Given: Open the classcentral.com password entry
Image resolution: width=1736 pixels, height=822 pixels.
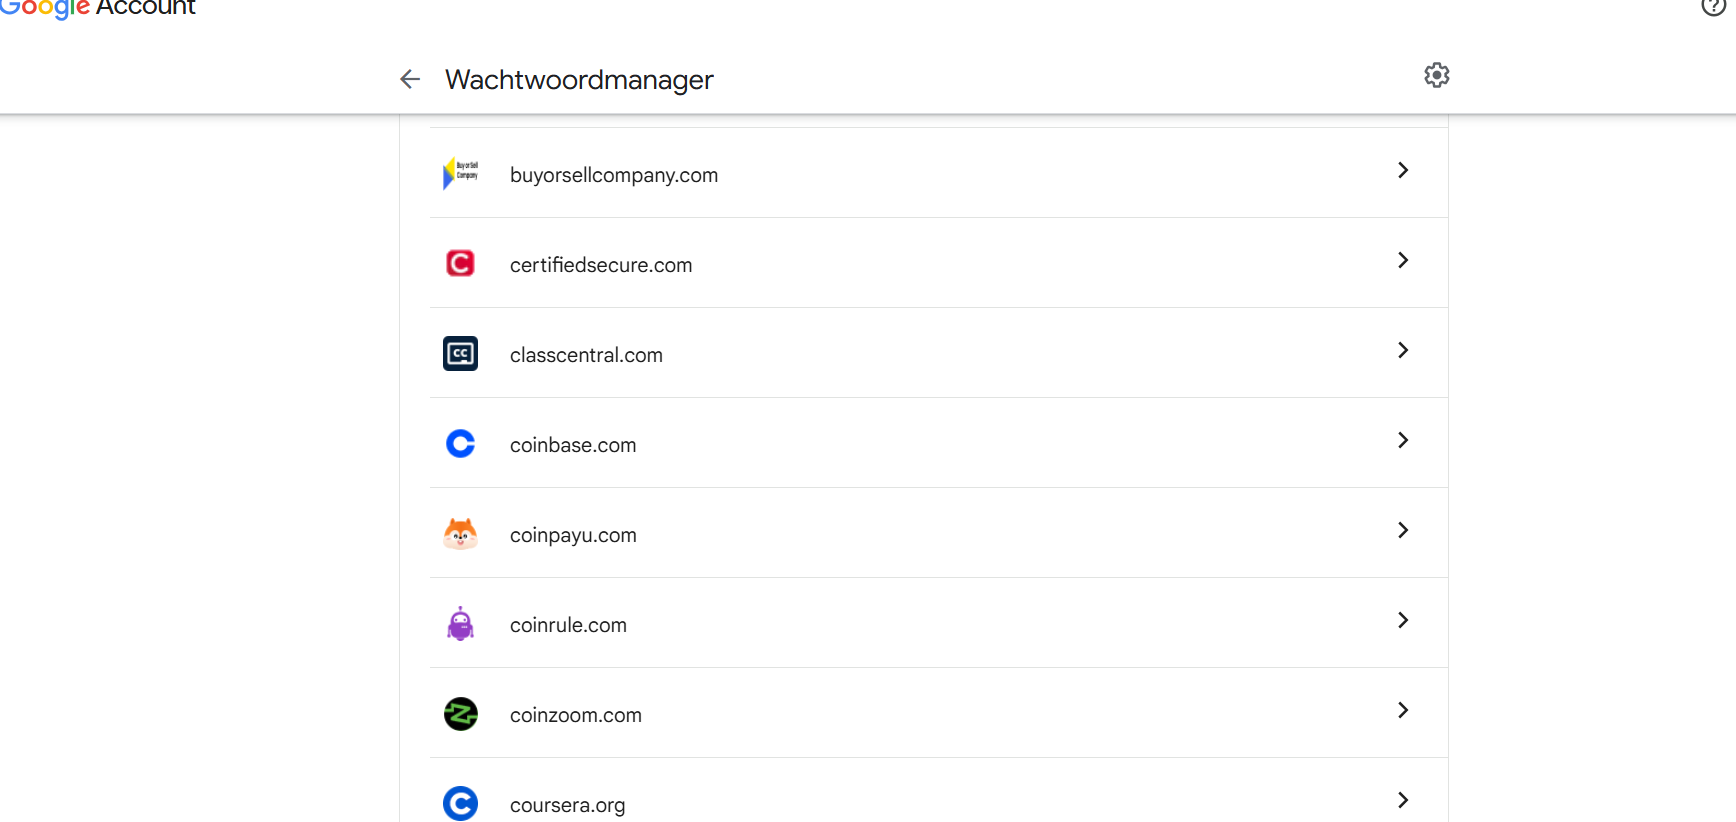Looking at the screenshot, I should pos(586,355).
